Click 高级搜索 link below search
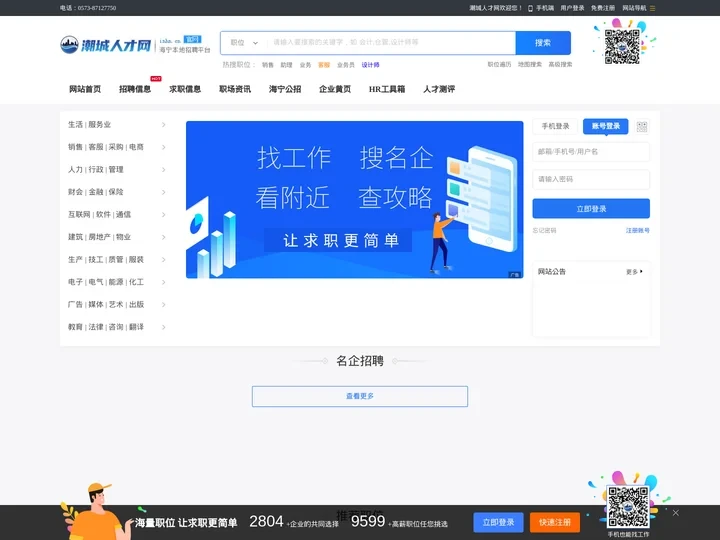Image resolution: width=720 pixels, height=540 pixels. coord(560,65)
